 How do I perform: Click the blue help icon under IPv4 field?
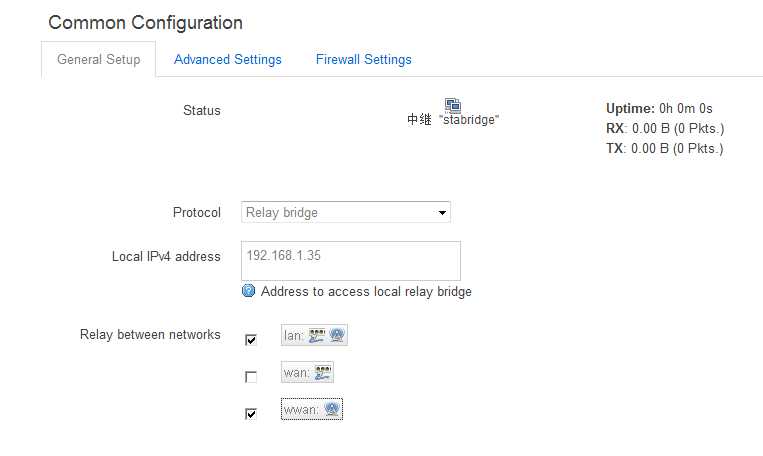[x=248, y=291]
